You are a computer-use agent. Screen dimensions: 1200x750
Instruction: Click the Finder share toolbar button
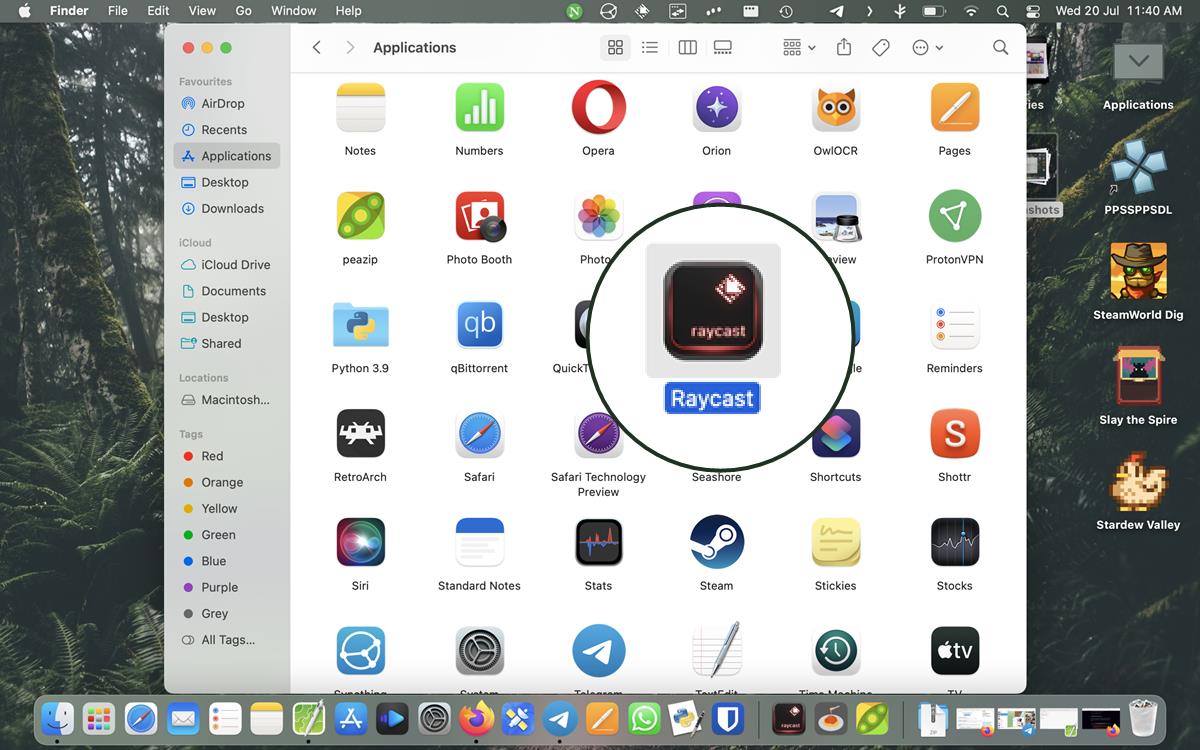tap(843, 47)
